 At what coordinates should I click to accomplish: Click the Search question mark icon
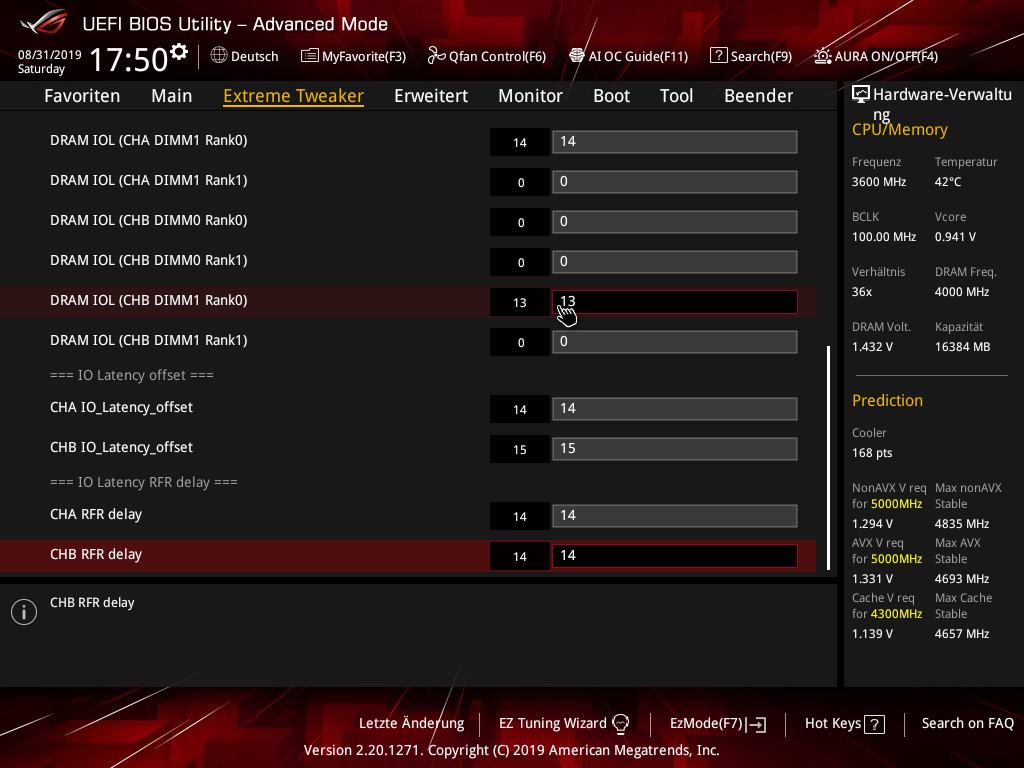[x=718, y=56]
